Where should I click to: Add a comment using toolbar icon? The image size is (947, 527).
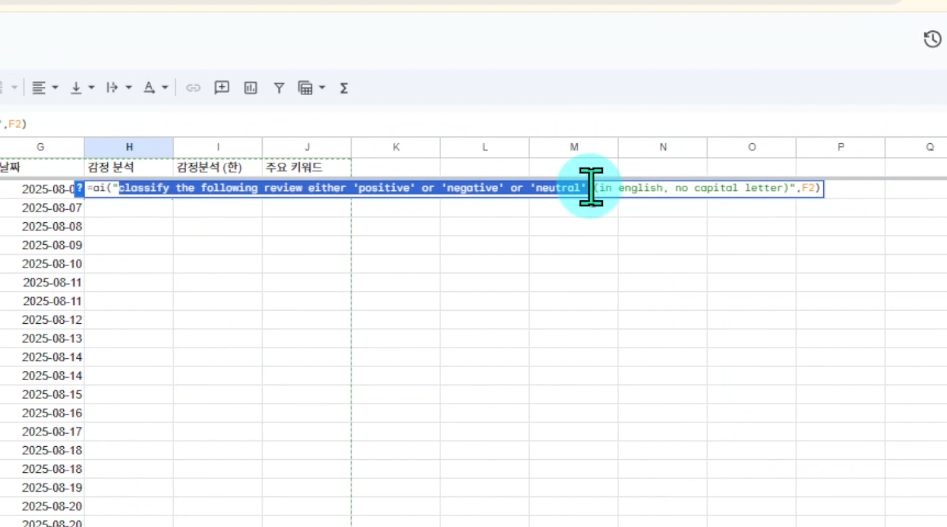[x=222, y=88]
